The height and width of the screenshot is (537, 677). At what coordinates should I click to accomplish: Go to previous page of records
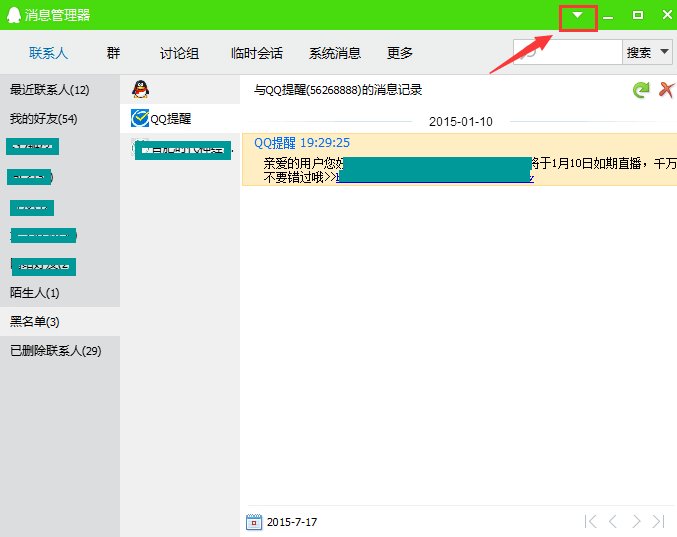coord(612,521)
